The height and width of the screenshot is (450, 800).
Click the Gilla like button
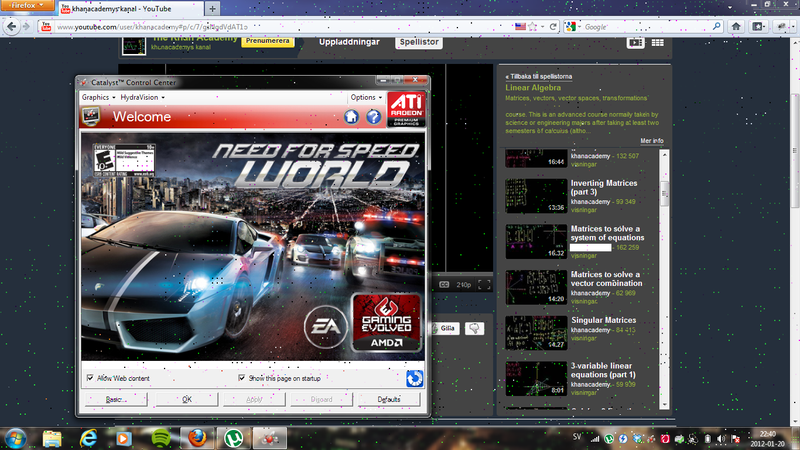(444, 329)
